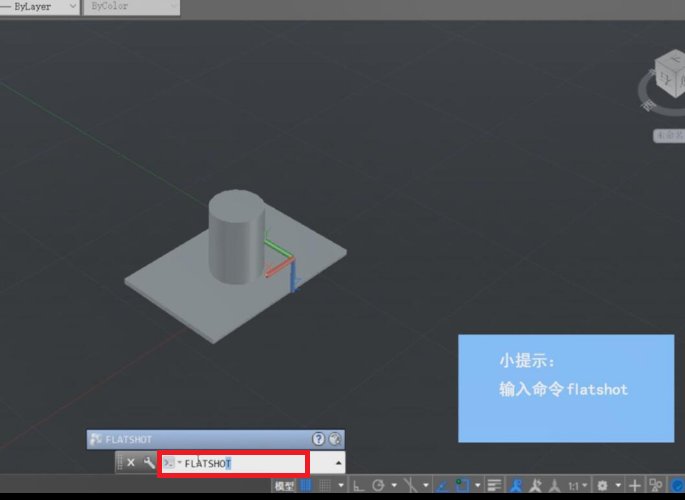Toggle snap mode dotted grid icon

coord(325,486)
